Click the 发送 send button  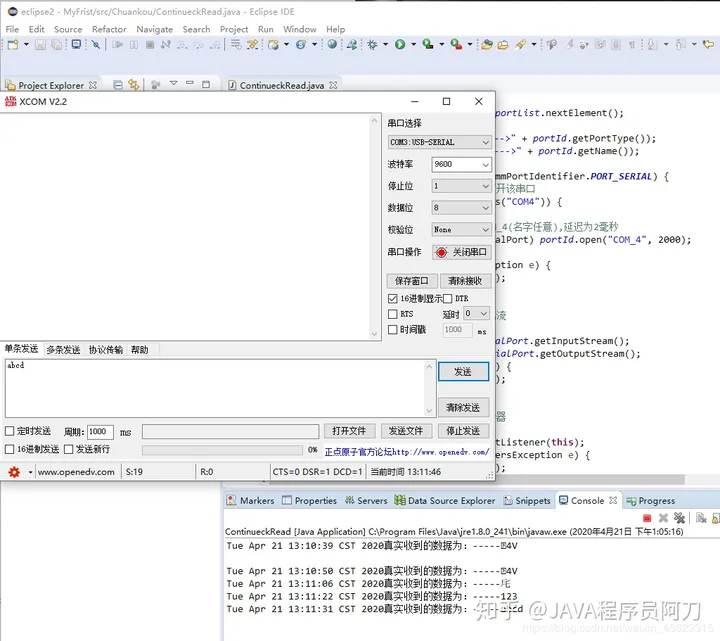coord(463,371)
